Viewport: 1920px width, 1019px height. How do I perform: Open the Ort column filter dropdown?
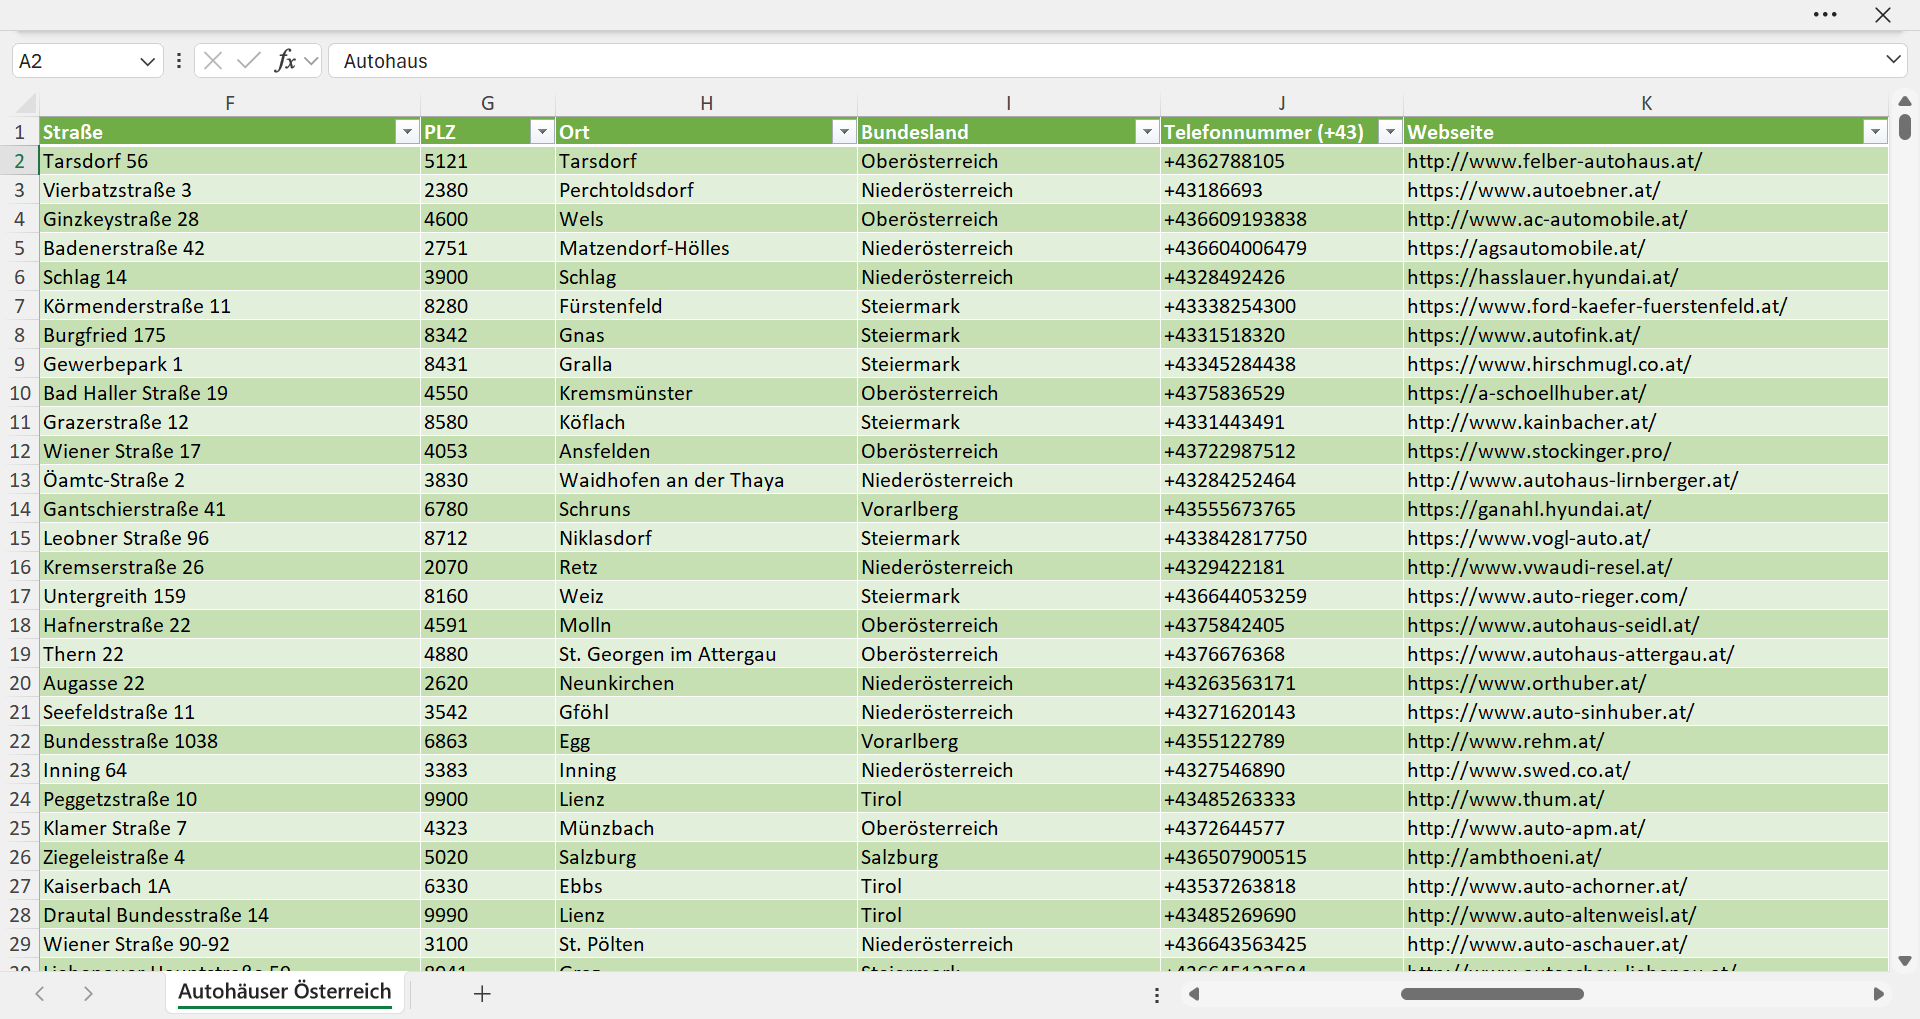coord(844,132)
